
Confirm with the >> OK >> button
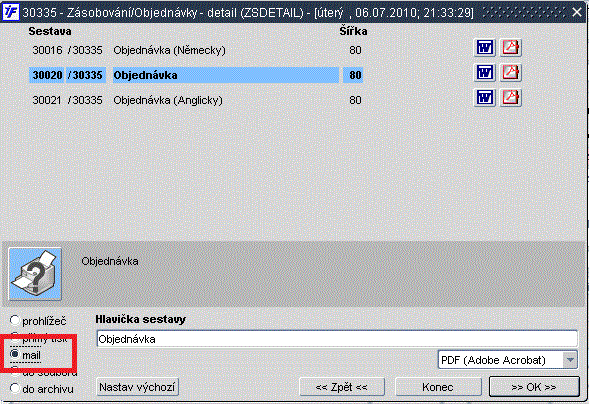click(534, 387)
